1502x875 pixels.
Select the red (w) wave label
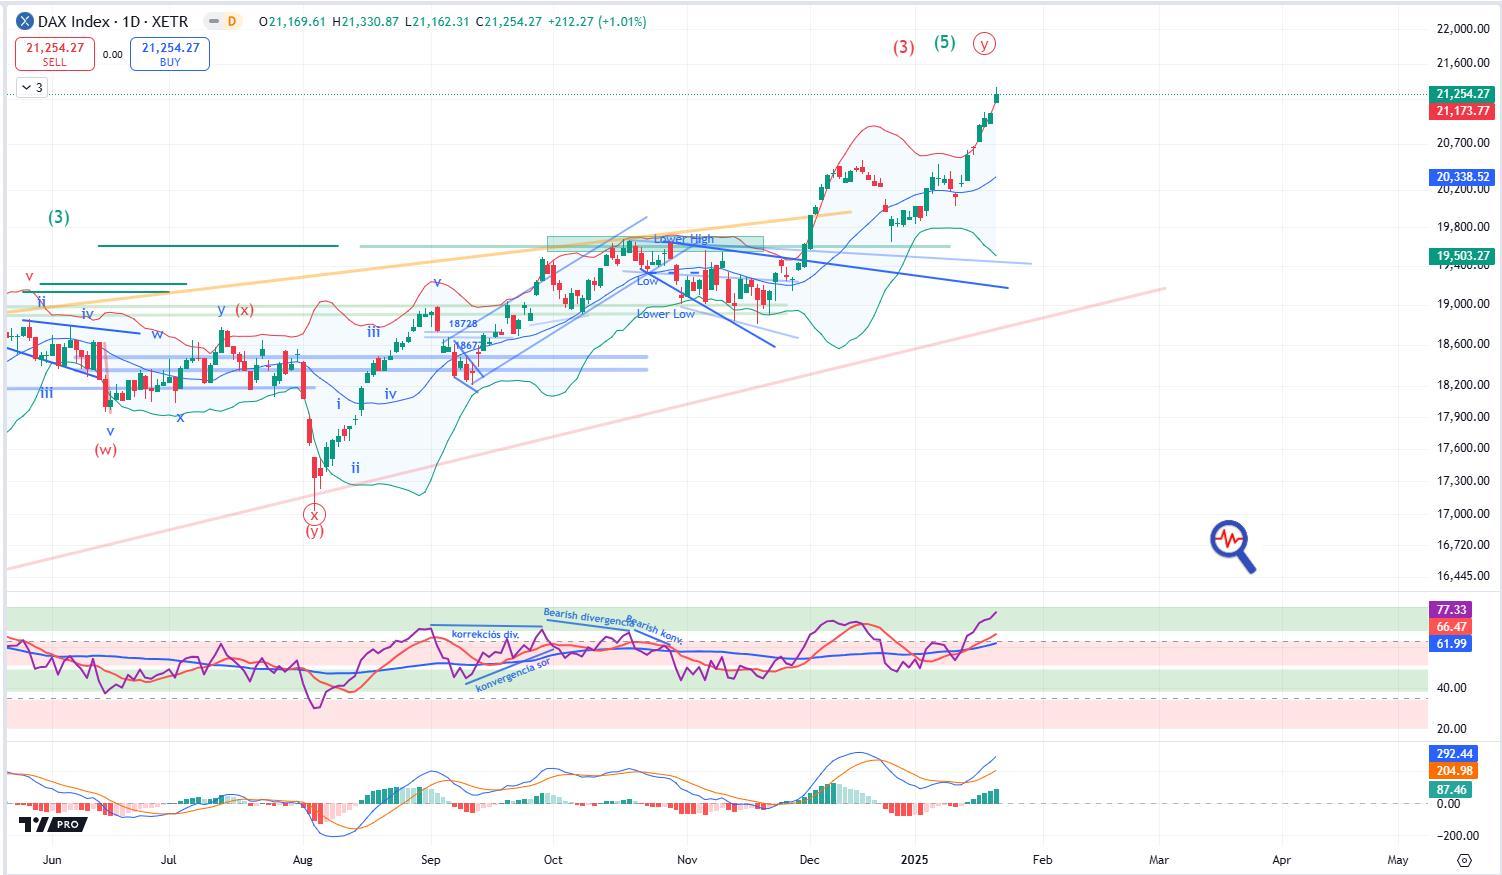106,450
